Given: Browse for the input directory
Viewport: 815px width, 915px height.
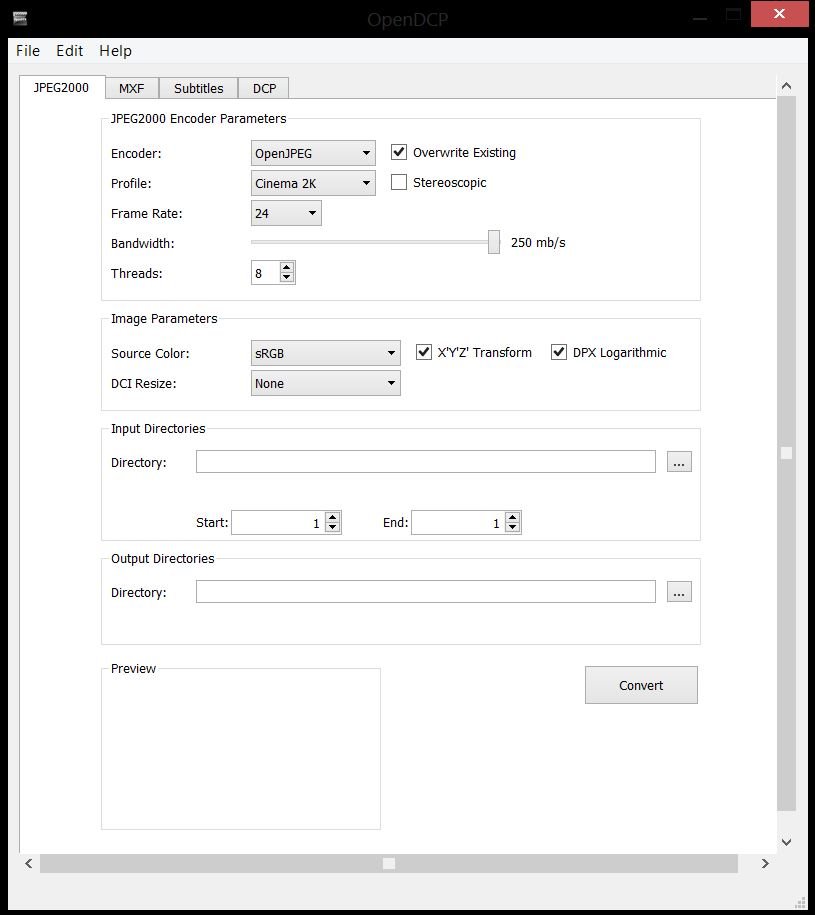Looking at the screenshot, I should 679,462.
